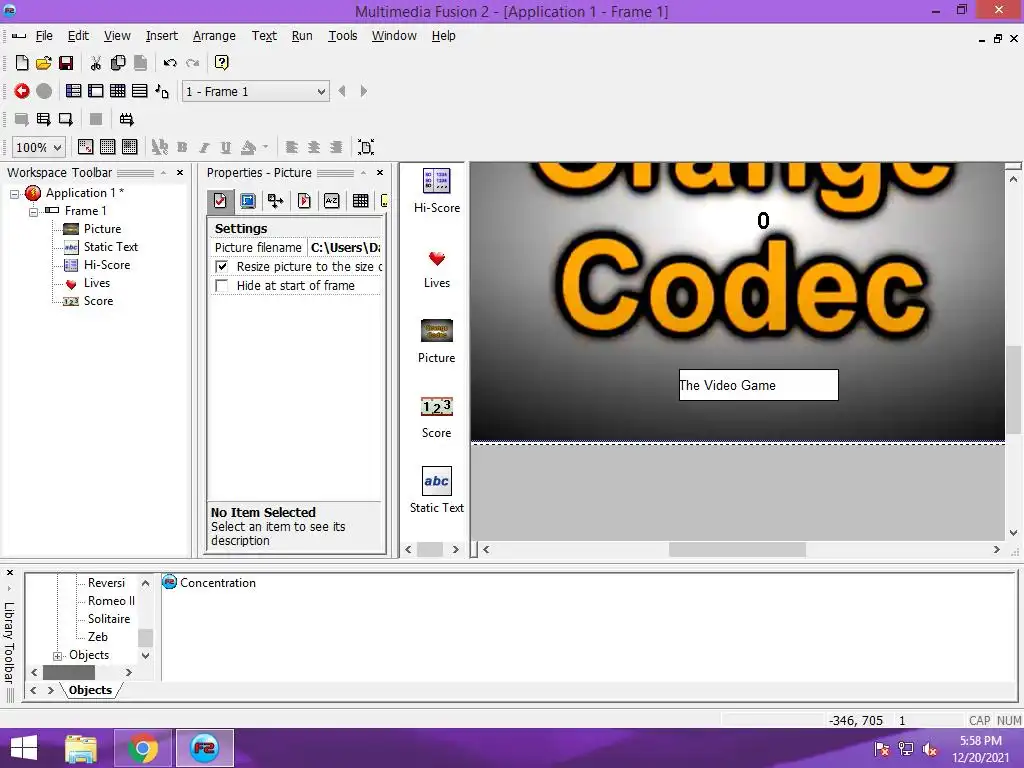Image resolution: width=1024 pixels, height=768 pixels.
Task: Open Google Chrome from the taskbar
Action: 142,748
